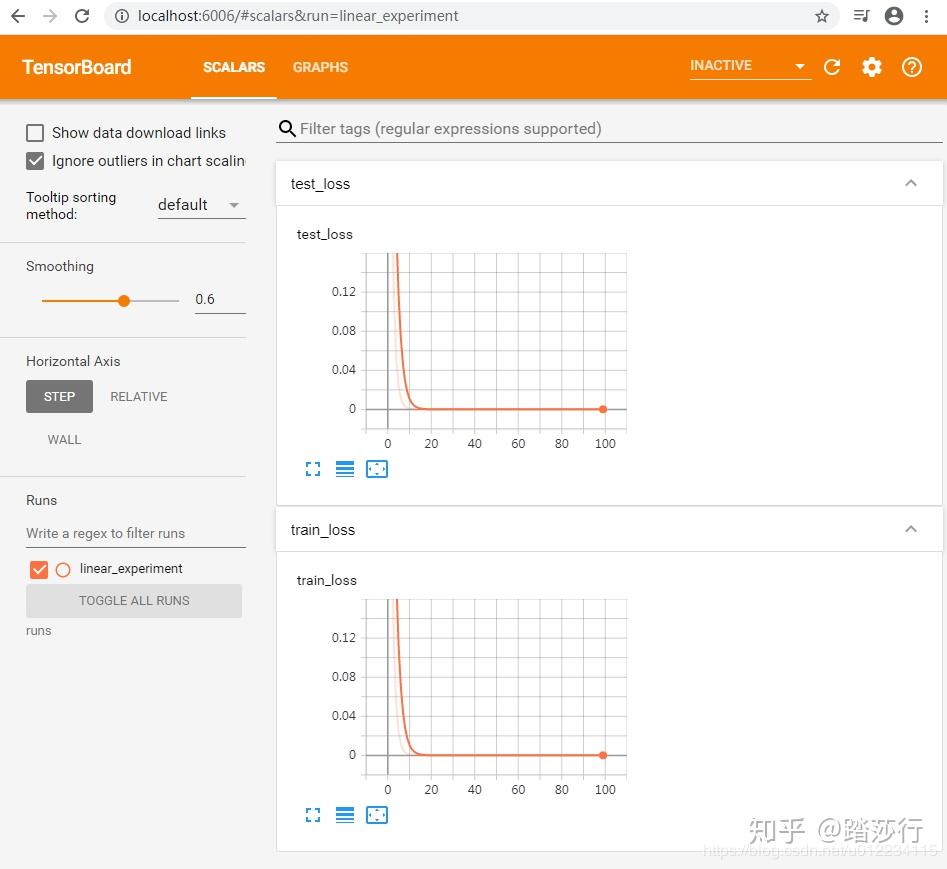Collapse the test_loss card
The width and height of the screenshot is (947, 869).
[x=910, y=183]
